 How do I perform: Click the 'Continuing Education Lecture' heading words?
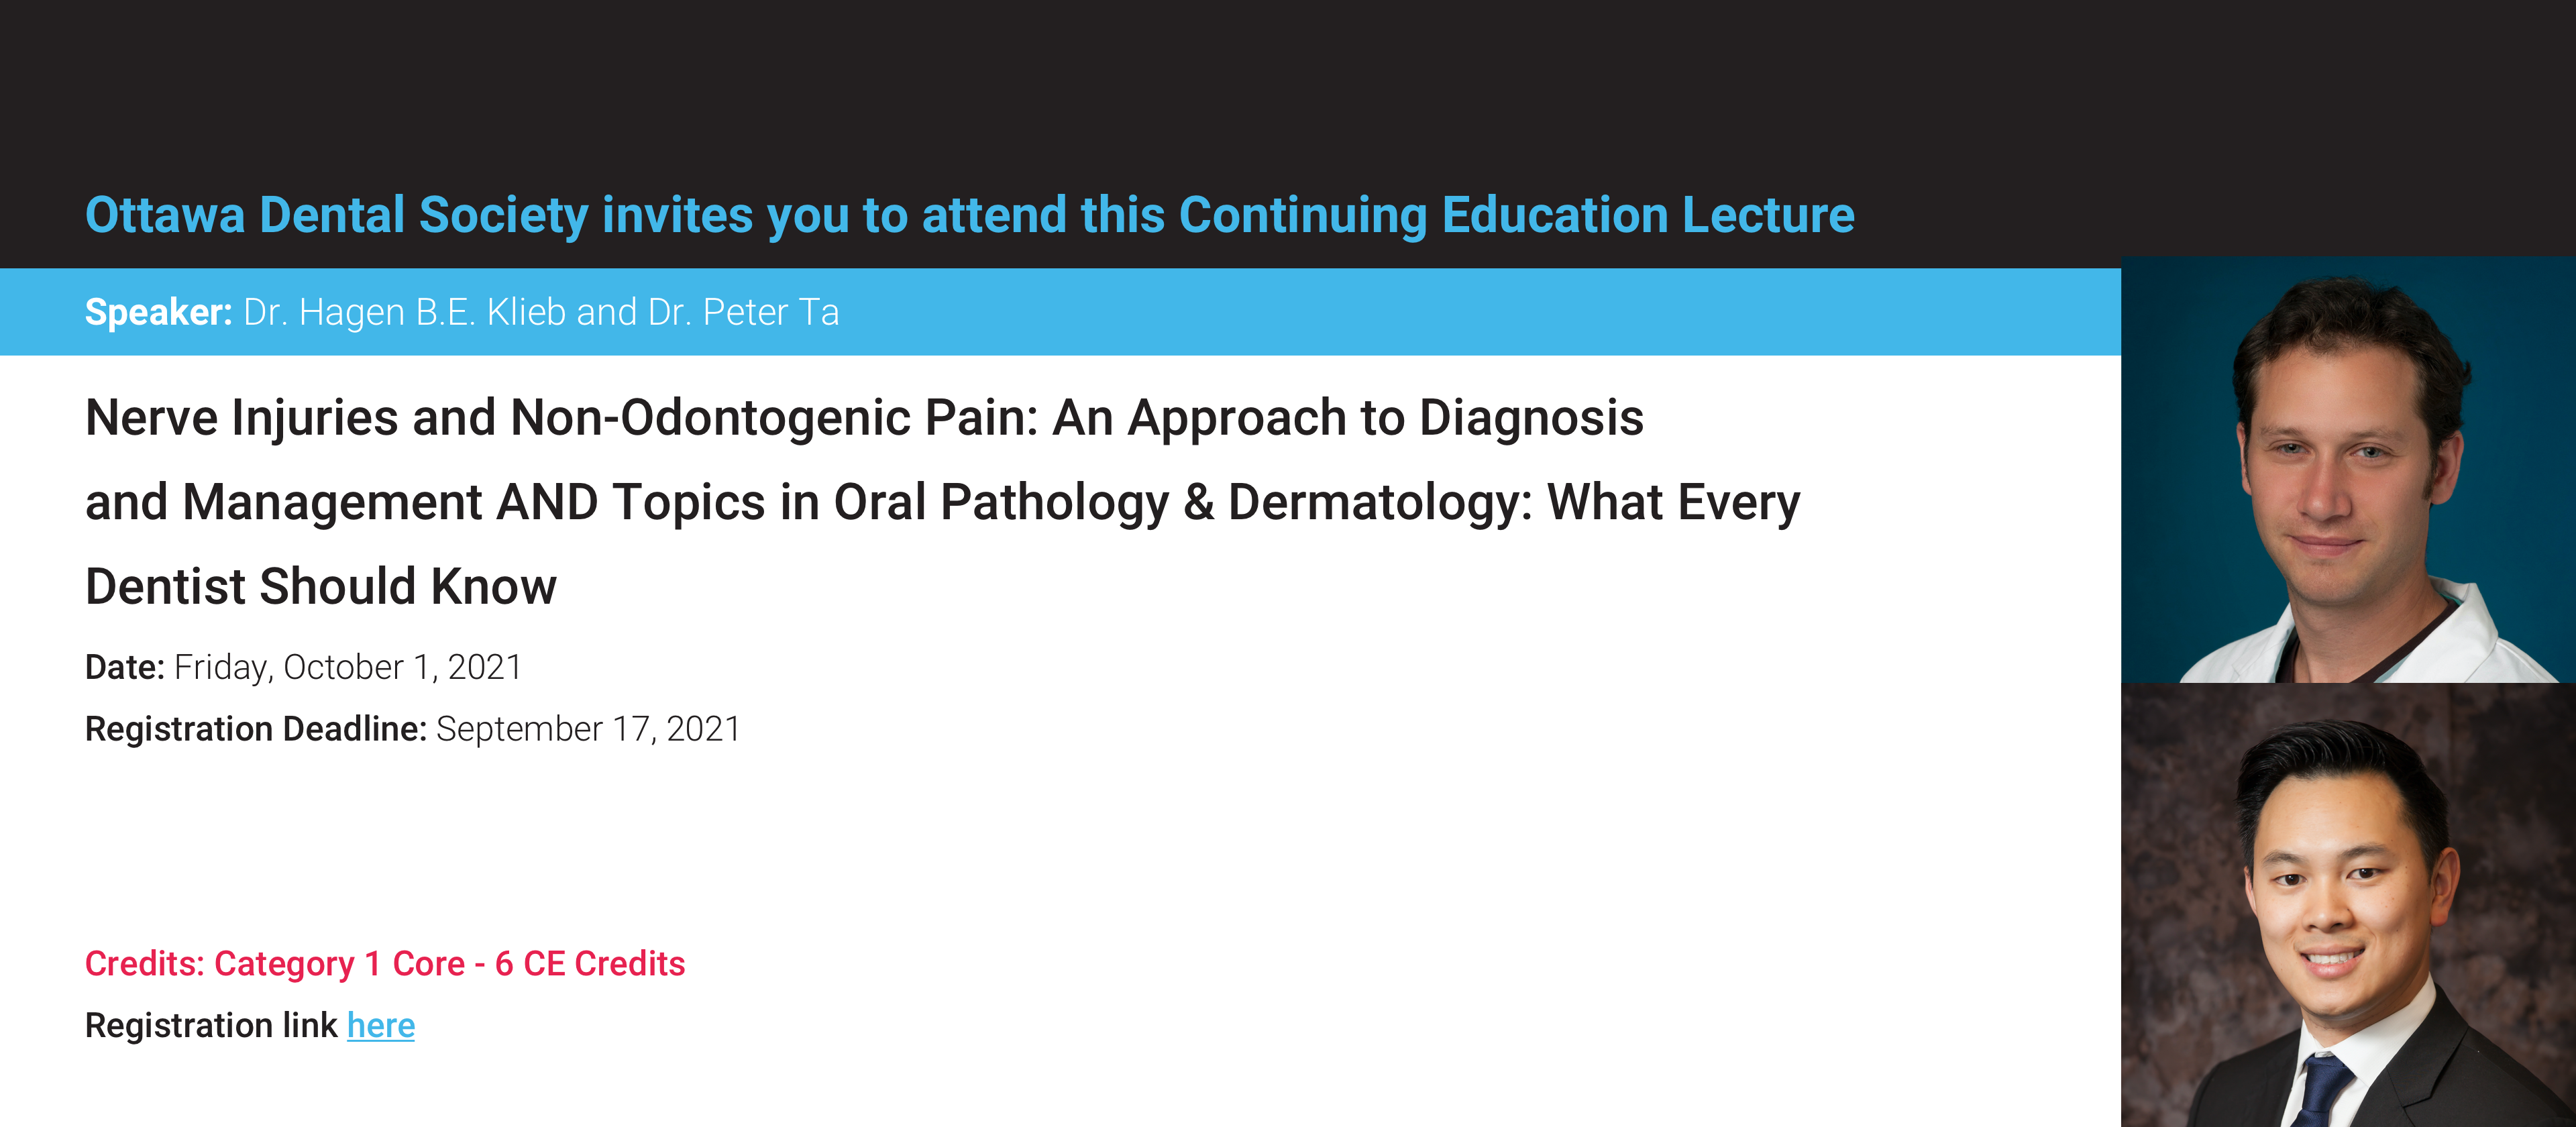point(1517,215)
